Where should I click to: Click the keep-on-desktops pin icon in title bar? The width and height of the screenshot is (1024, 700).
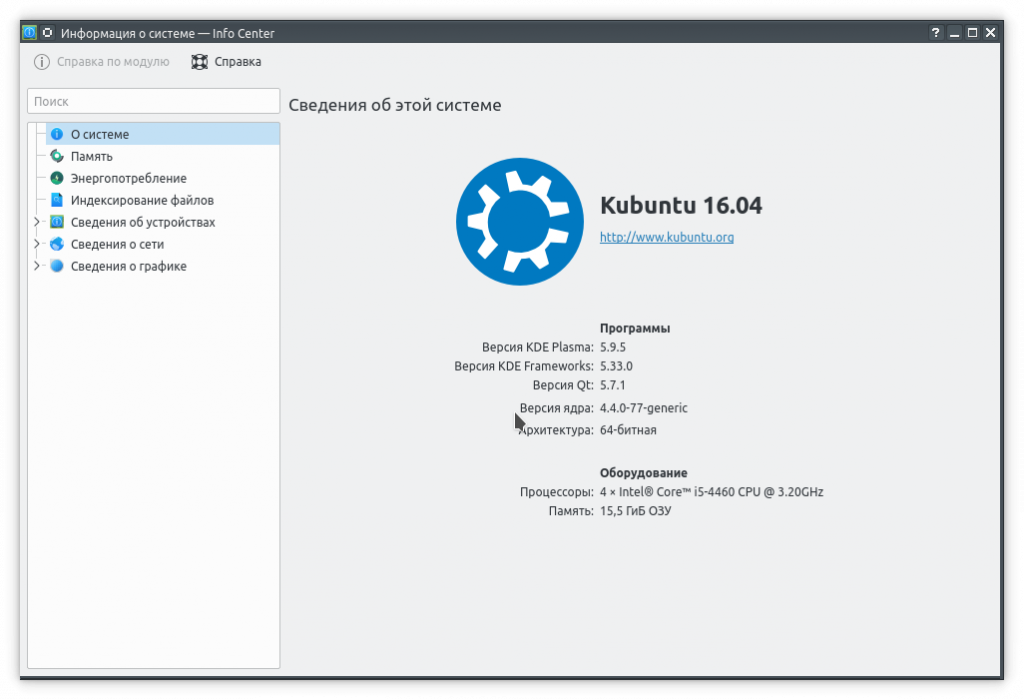[48, 32]
